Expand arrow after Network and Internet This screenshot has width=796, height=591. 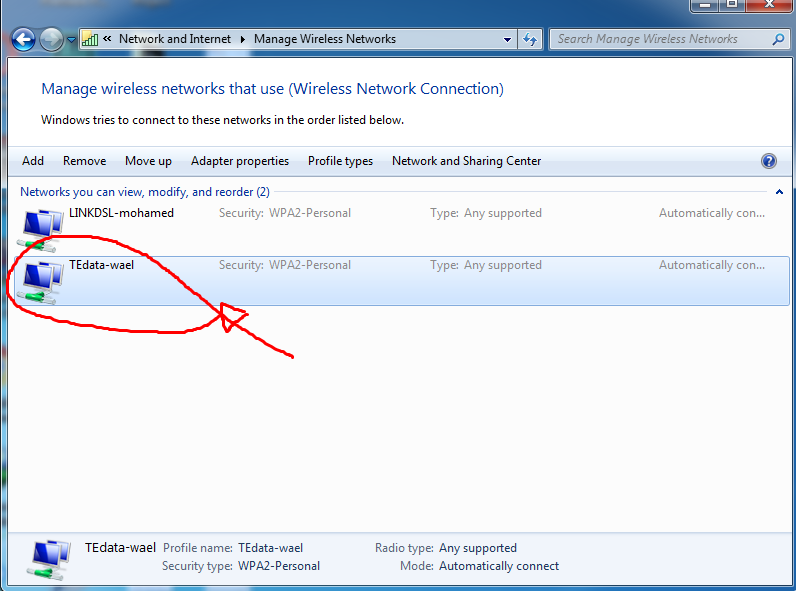click(243, 39)
